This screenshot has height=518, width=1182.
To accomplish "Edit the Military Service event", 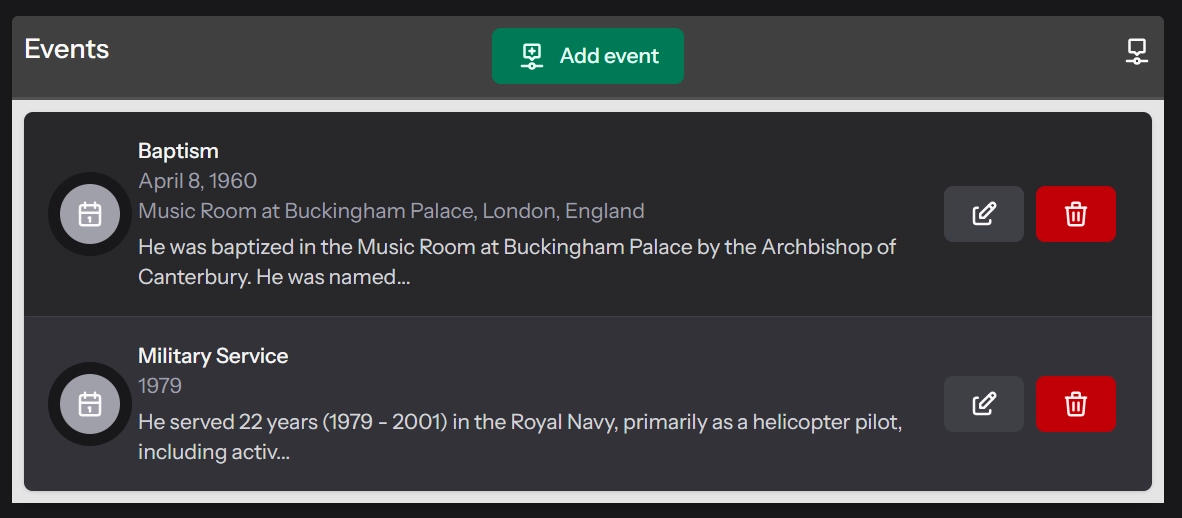I will (983, 404).
